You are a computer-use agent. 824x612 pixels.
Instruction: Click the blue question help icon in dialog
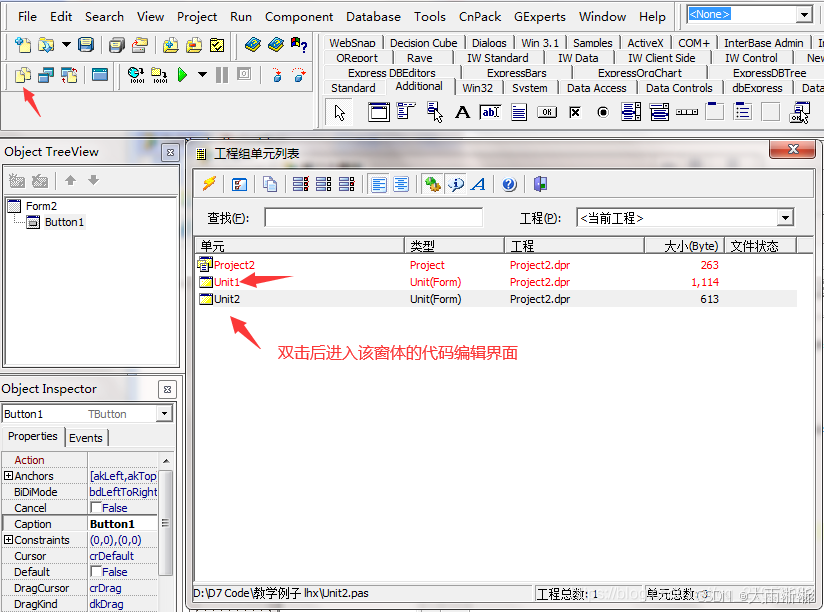pos(509,184)
